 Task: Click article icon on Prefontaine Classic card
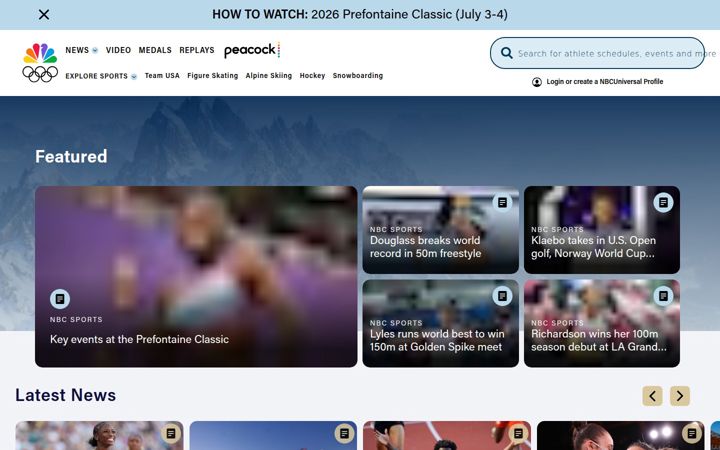pos(60,299)
